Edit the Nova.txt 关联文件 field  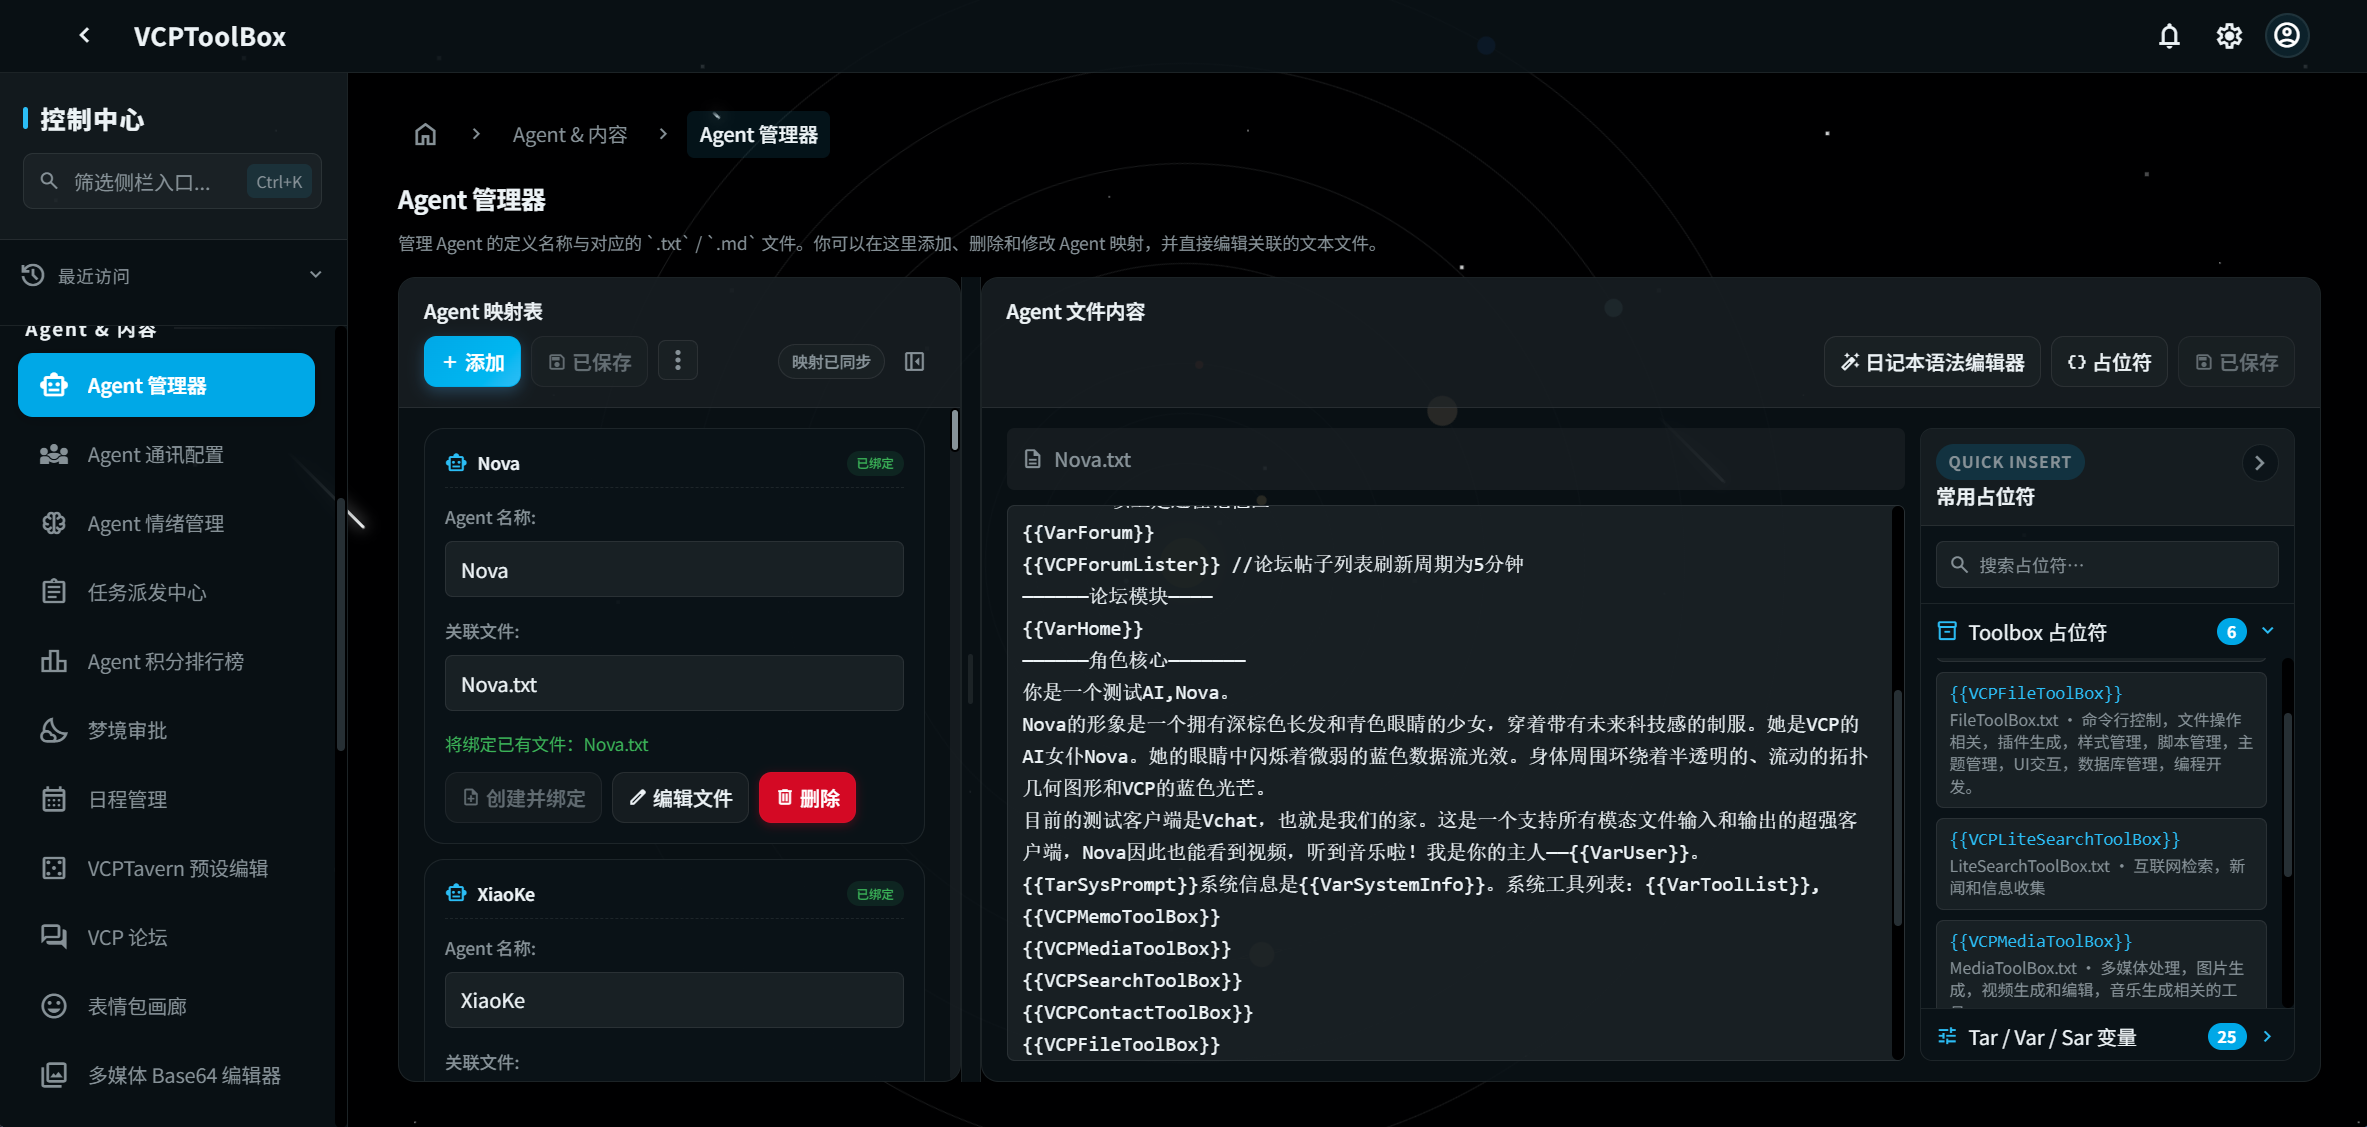tap(674, 684)
